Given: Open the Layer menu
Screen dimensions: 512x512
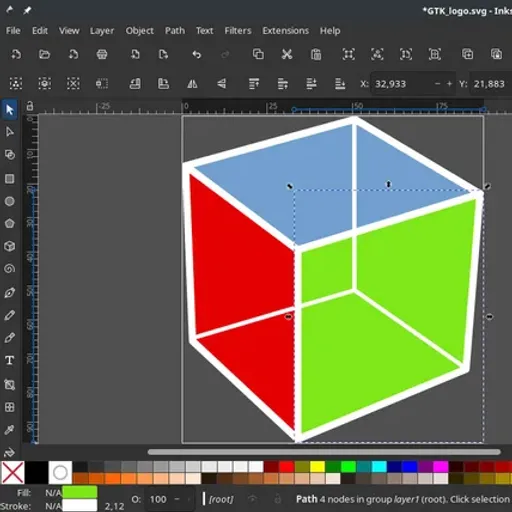Looking at the screenshot, I should (x=102, y=31).
